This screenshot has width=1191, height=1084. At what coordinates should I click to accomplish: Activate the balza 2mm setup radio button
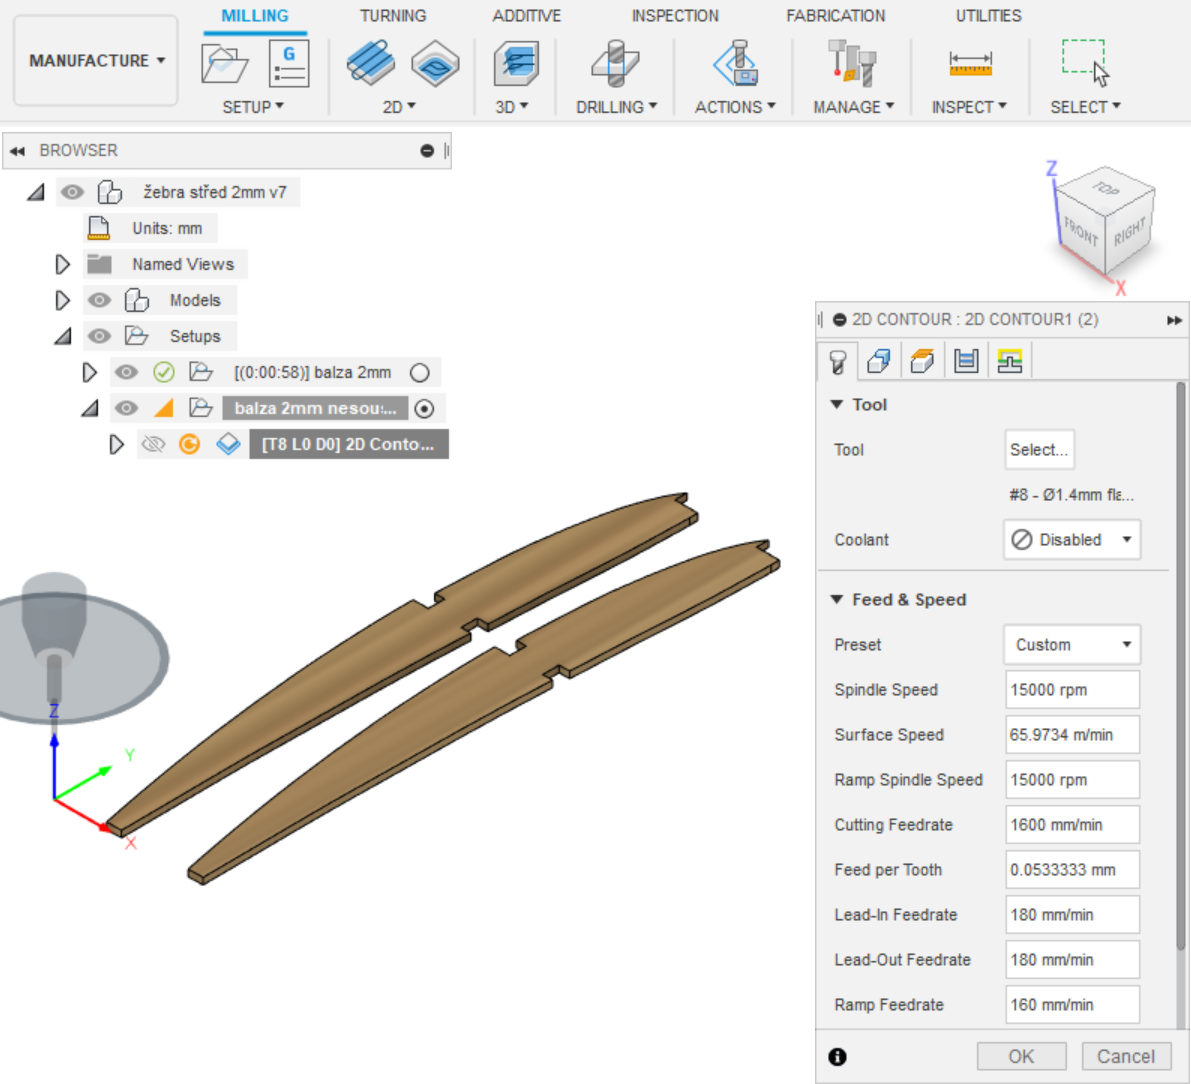420,373
